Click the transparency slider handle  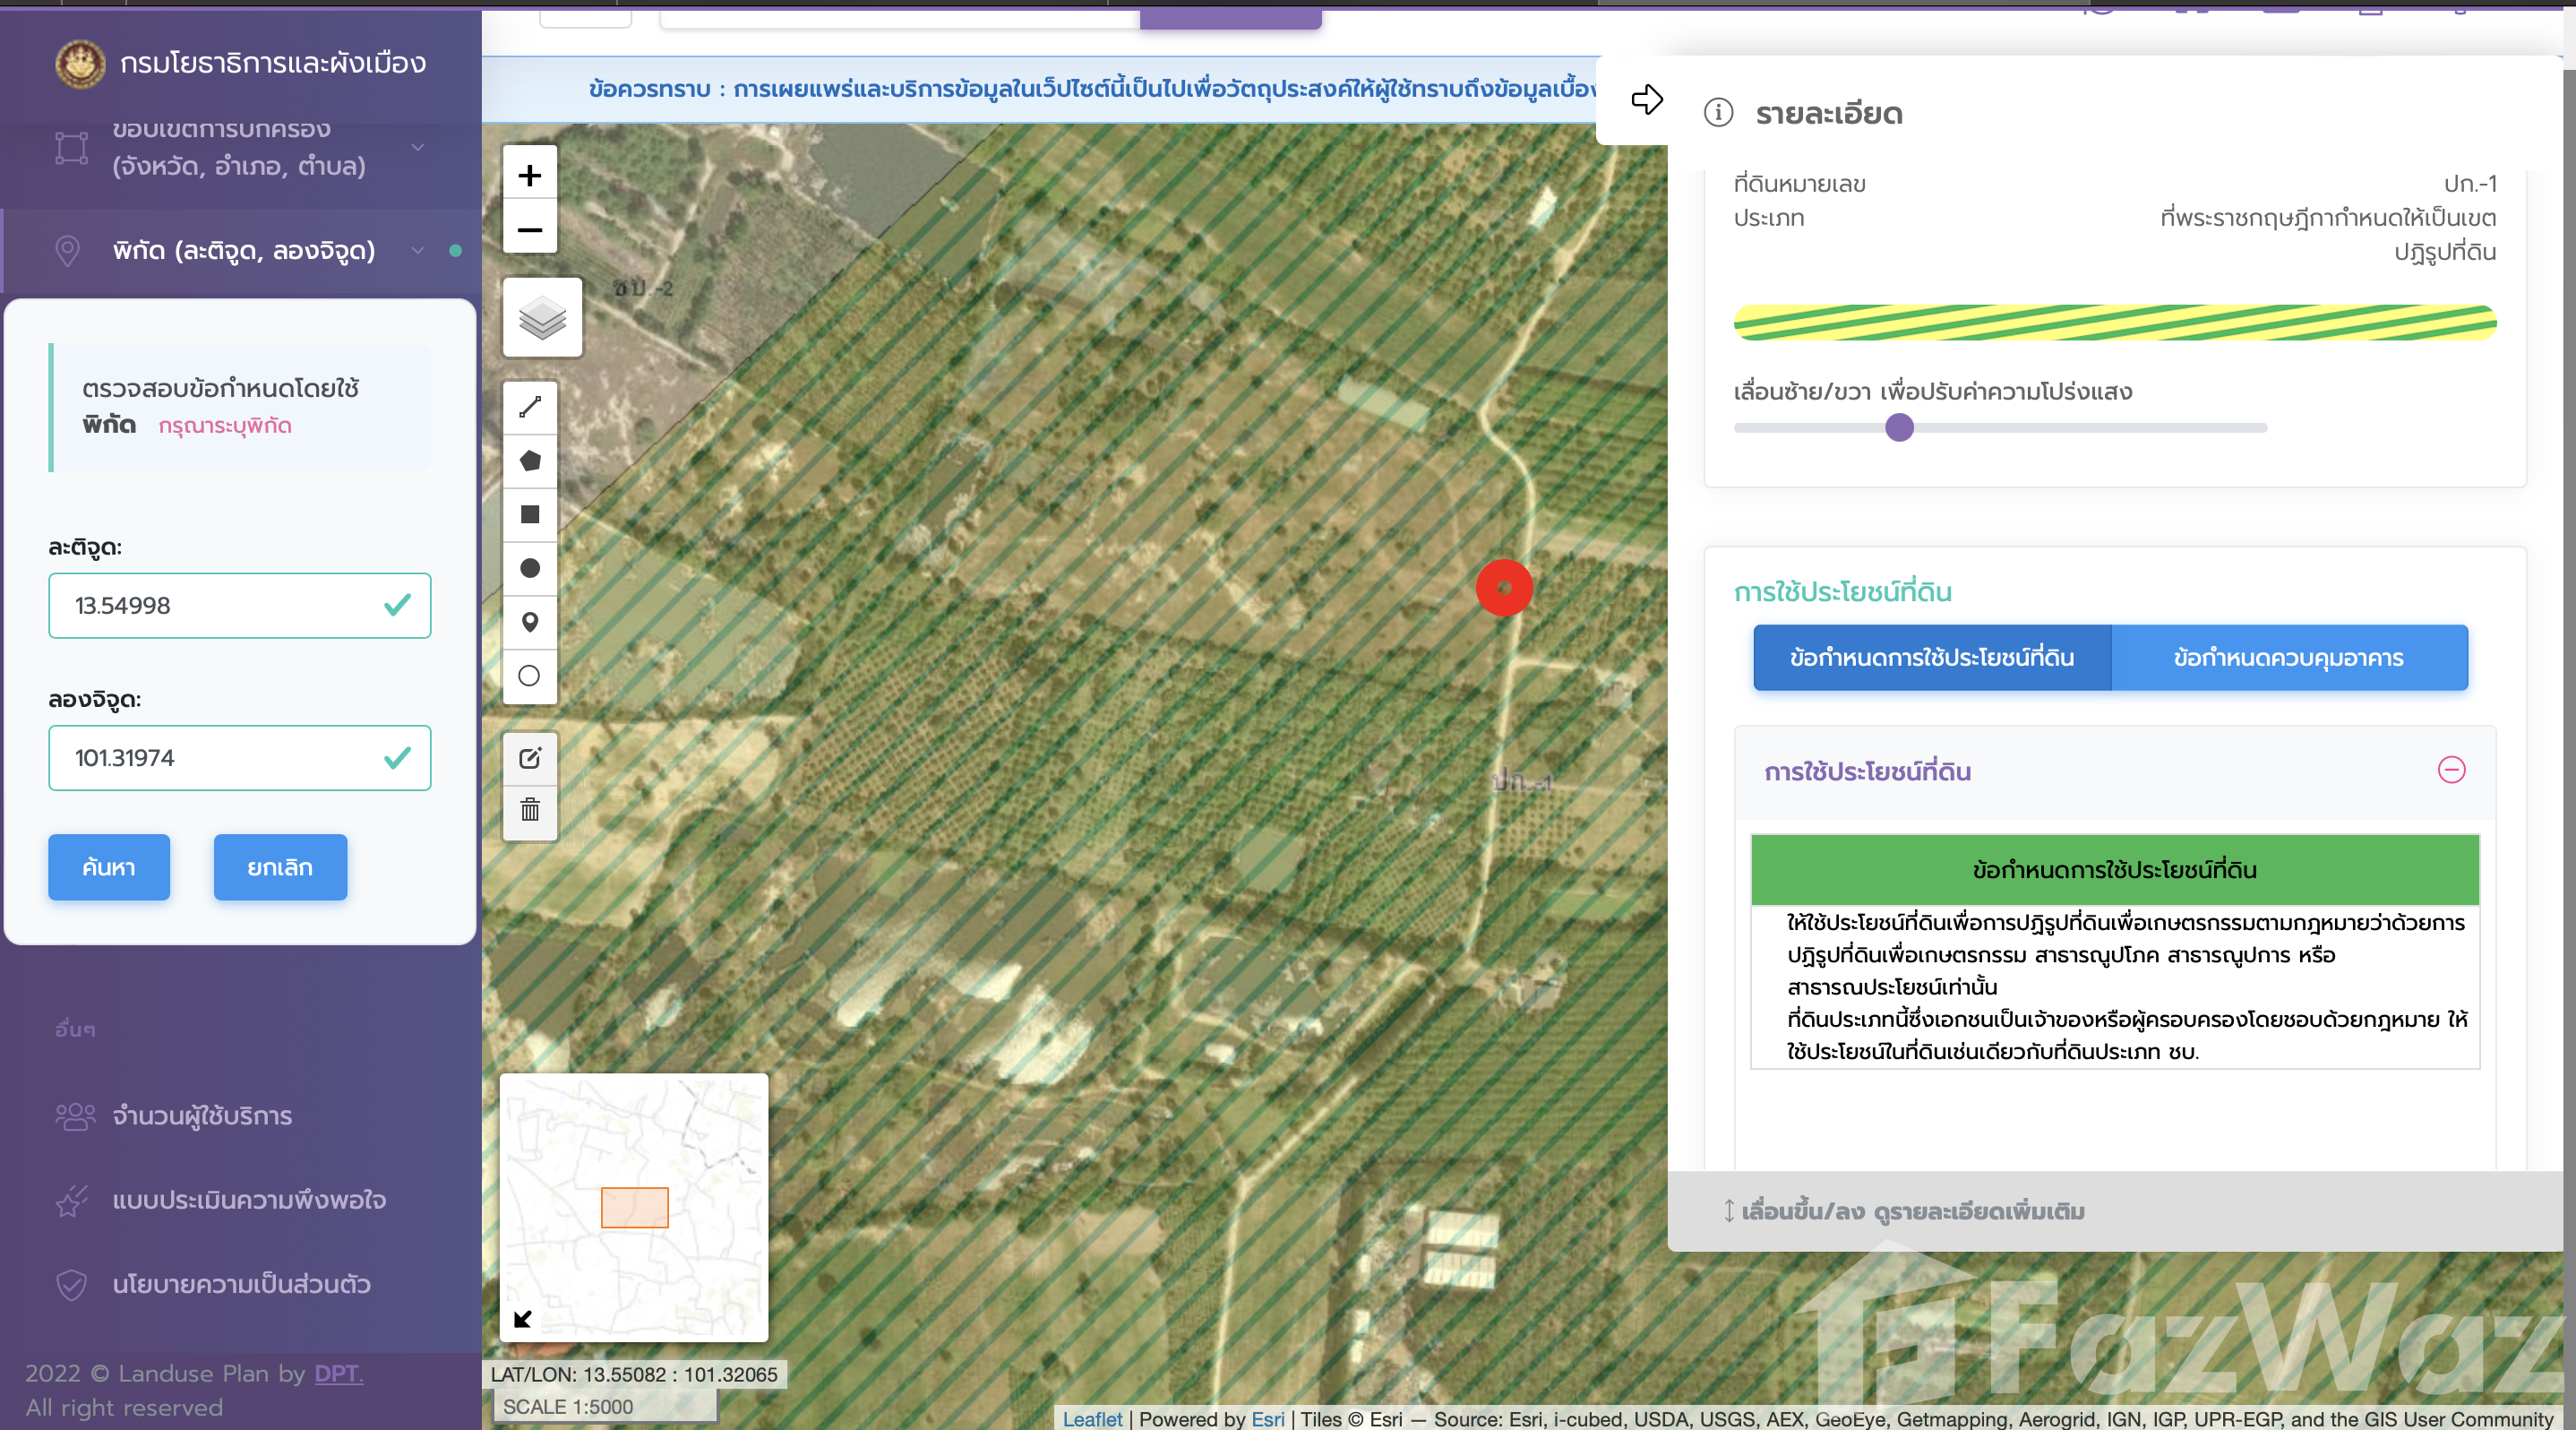tap(1898, 428)
